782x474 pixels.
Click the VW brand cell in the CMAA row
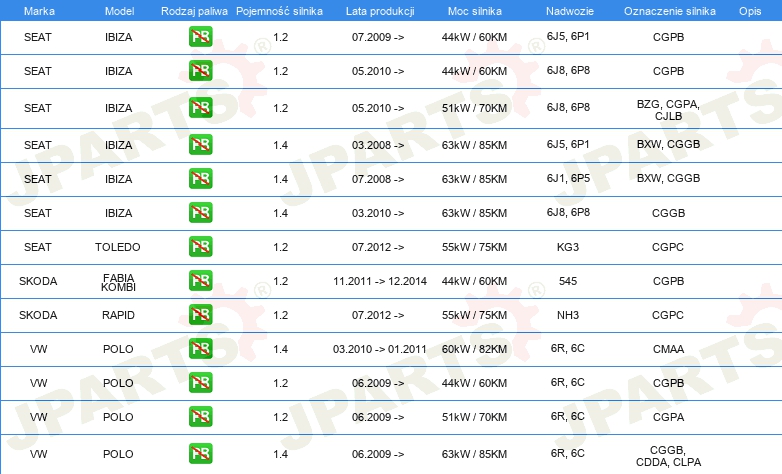(38, 349)
